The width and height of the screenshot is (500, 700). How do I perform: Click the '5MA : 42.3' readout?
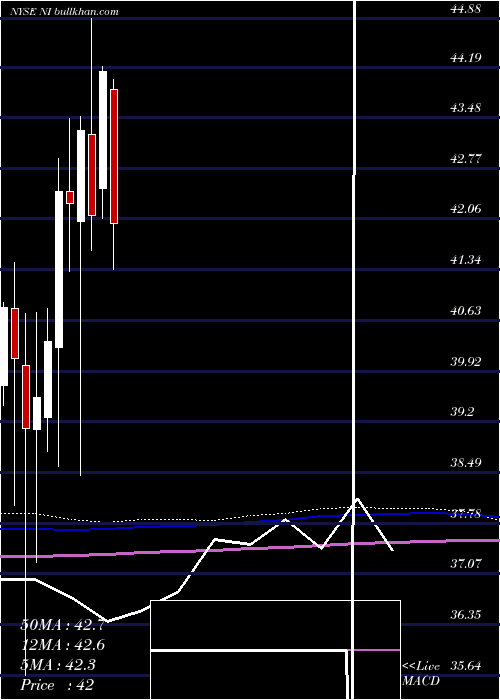tap(58, 665)
